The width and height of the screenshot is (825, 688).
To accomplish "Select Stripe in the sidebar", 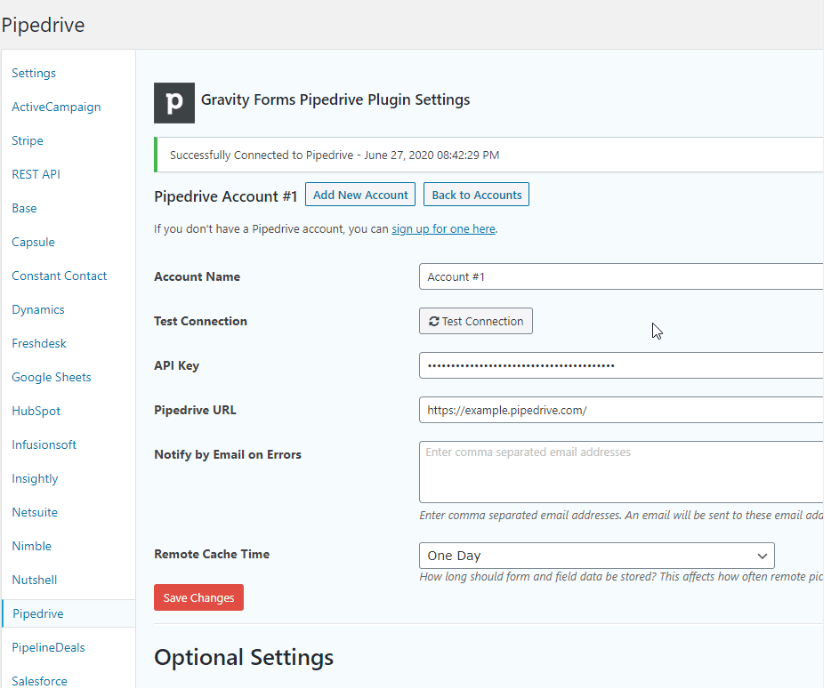I will pyautogui.click(x=27, y=140).
